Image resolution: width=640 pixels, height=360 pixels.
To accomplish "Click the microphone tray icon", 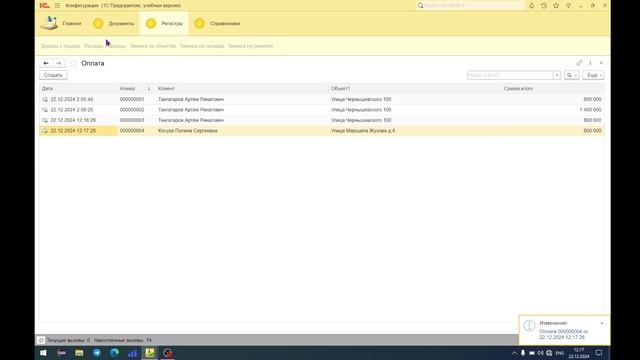I will point(523,353).
